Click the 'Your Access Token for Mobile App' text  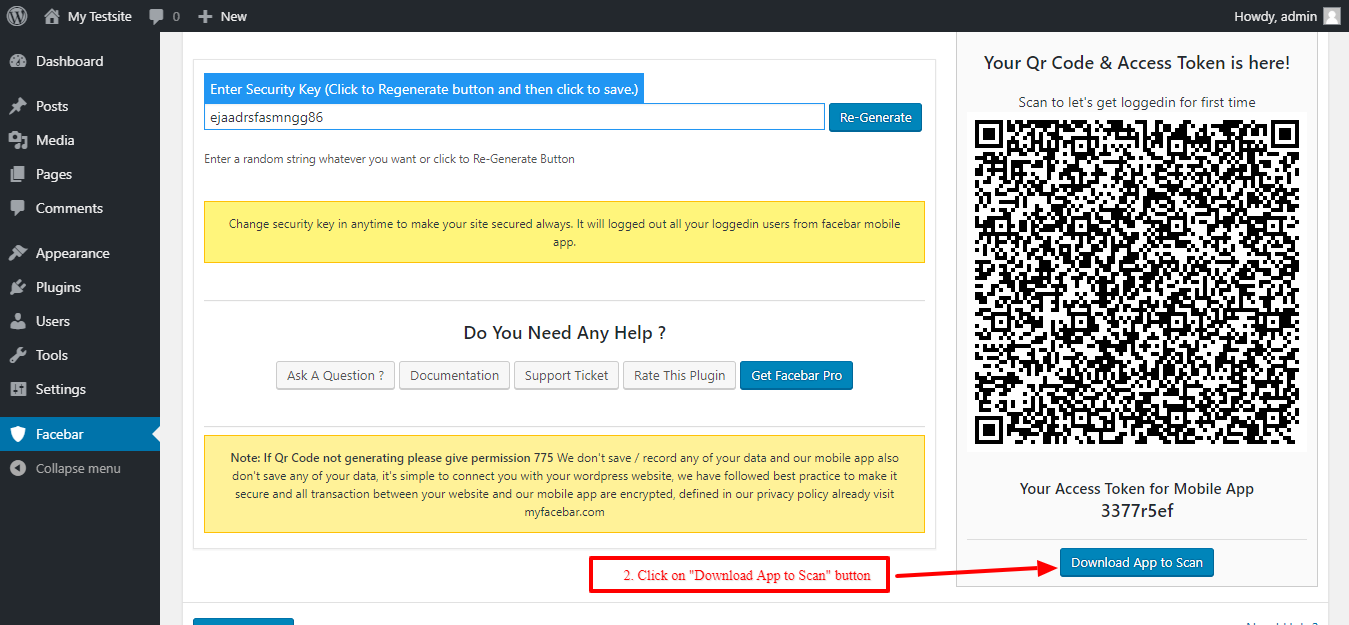click(x=1137, y=489)
